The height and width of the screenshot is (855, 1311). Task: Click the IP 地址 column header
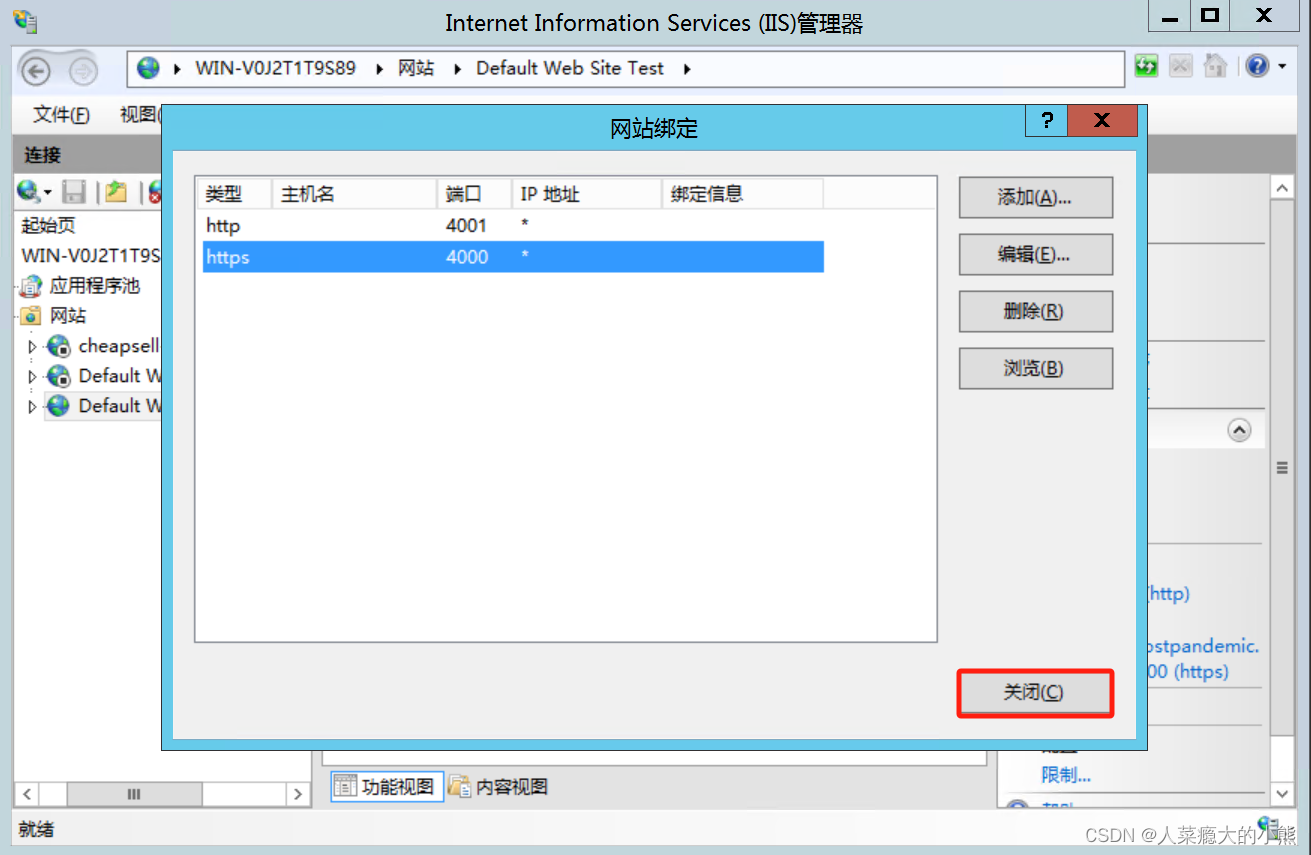tap(586, 194)
